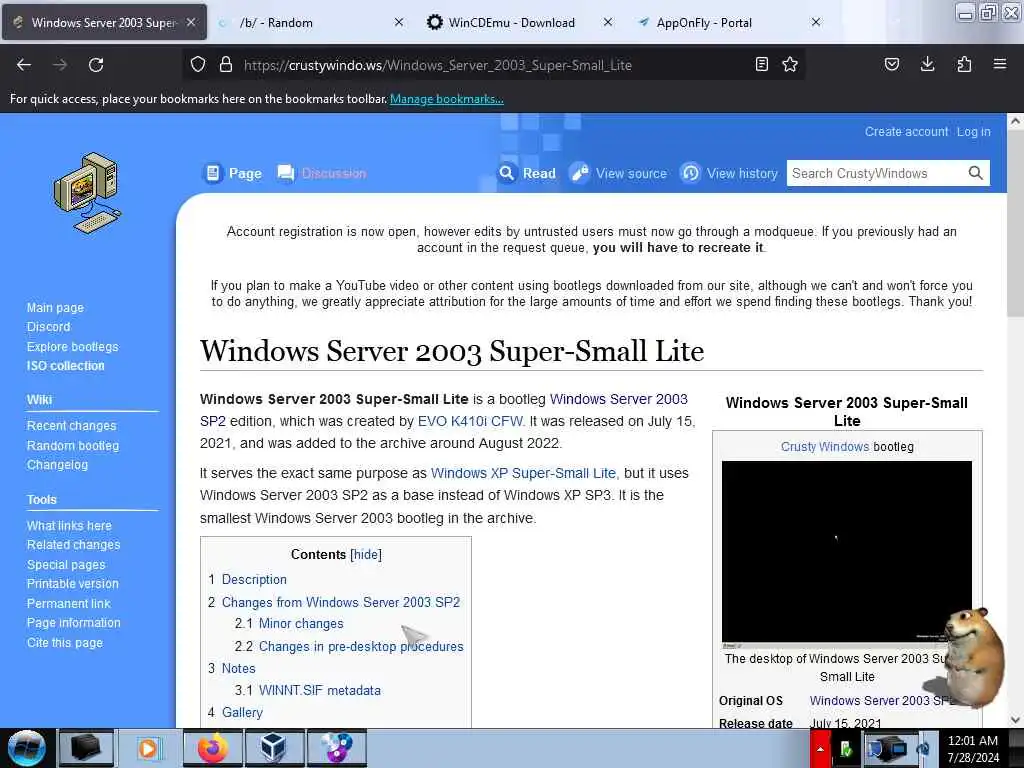Viewport: 1024px width, 768px height.
Task: Click Create account link
Action: tap(906, 131)
